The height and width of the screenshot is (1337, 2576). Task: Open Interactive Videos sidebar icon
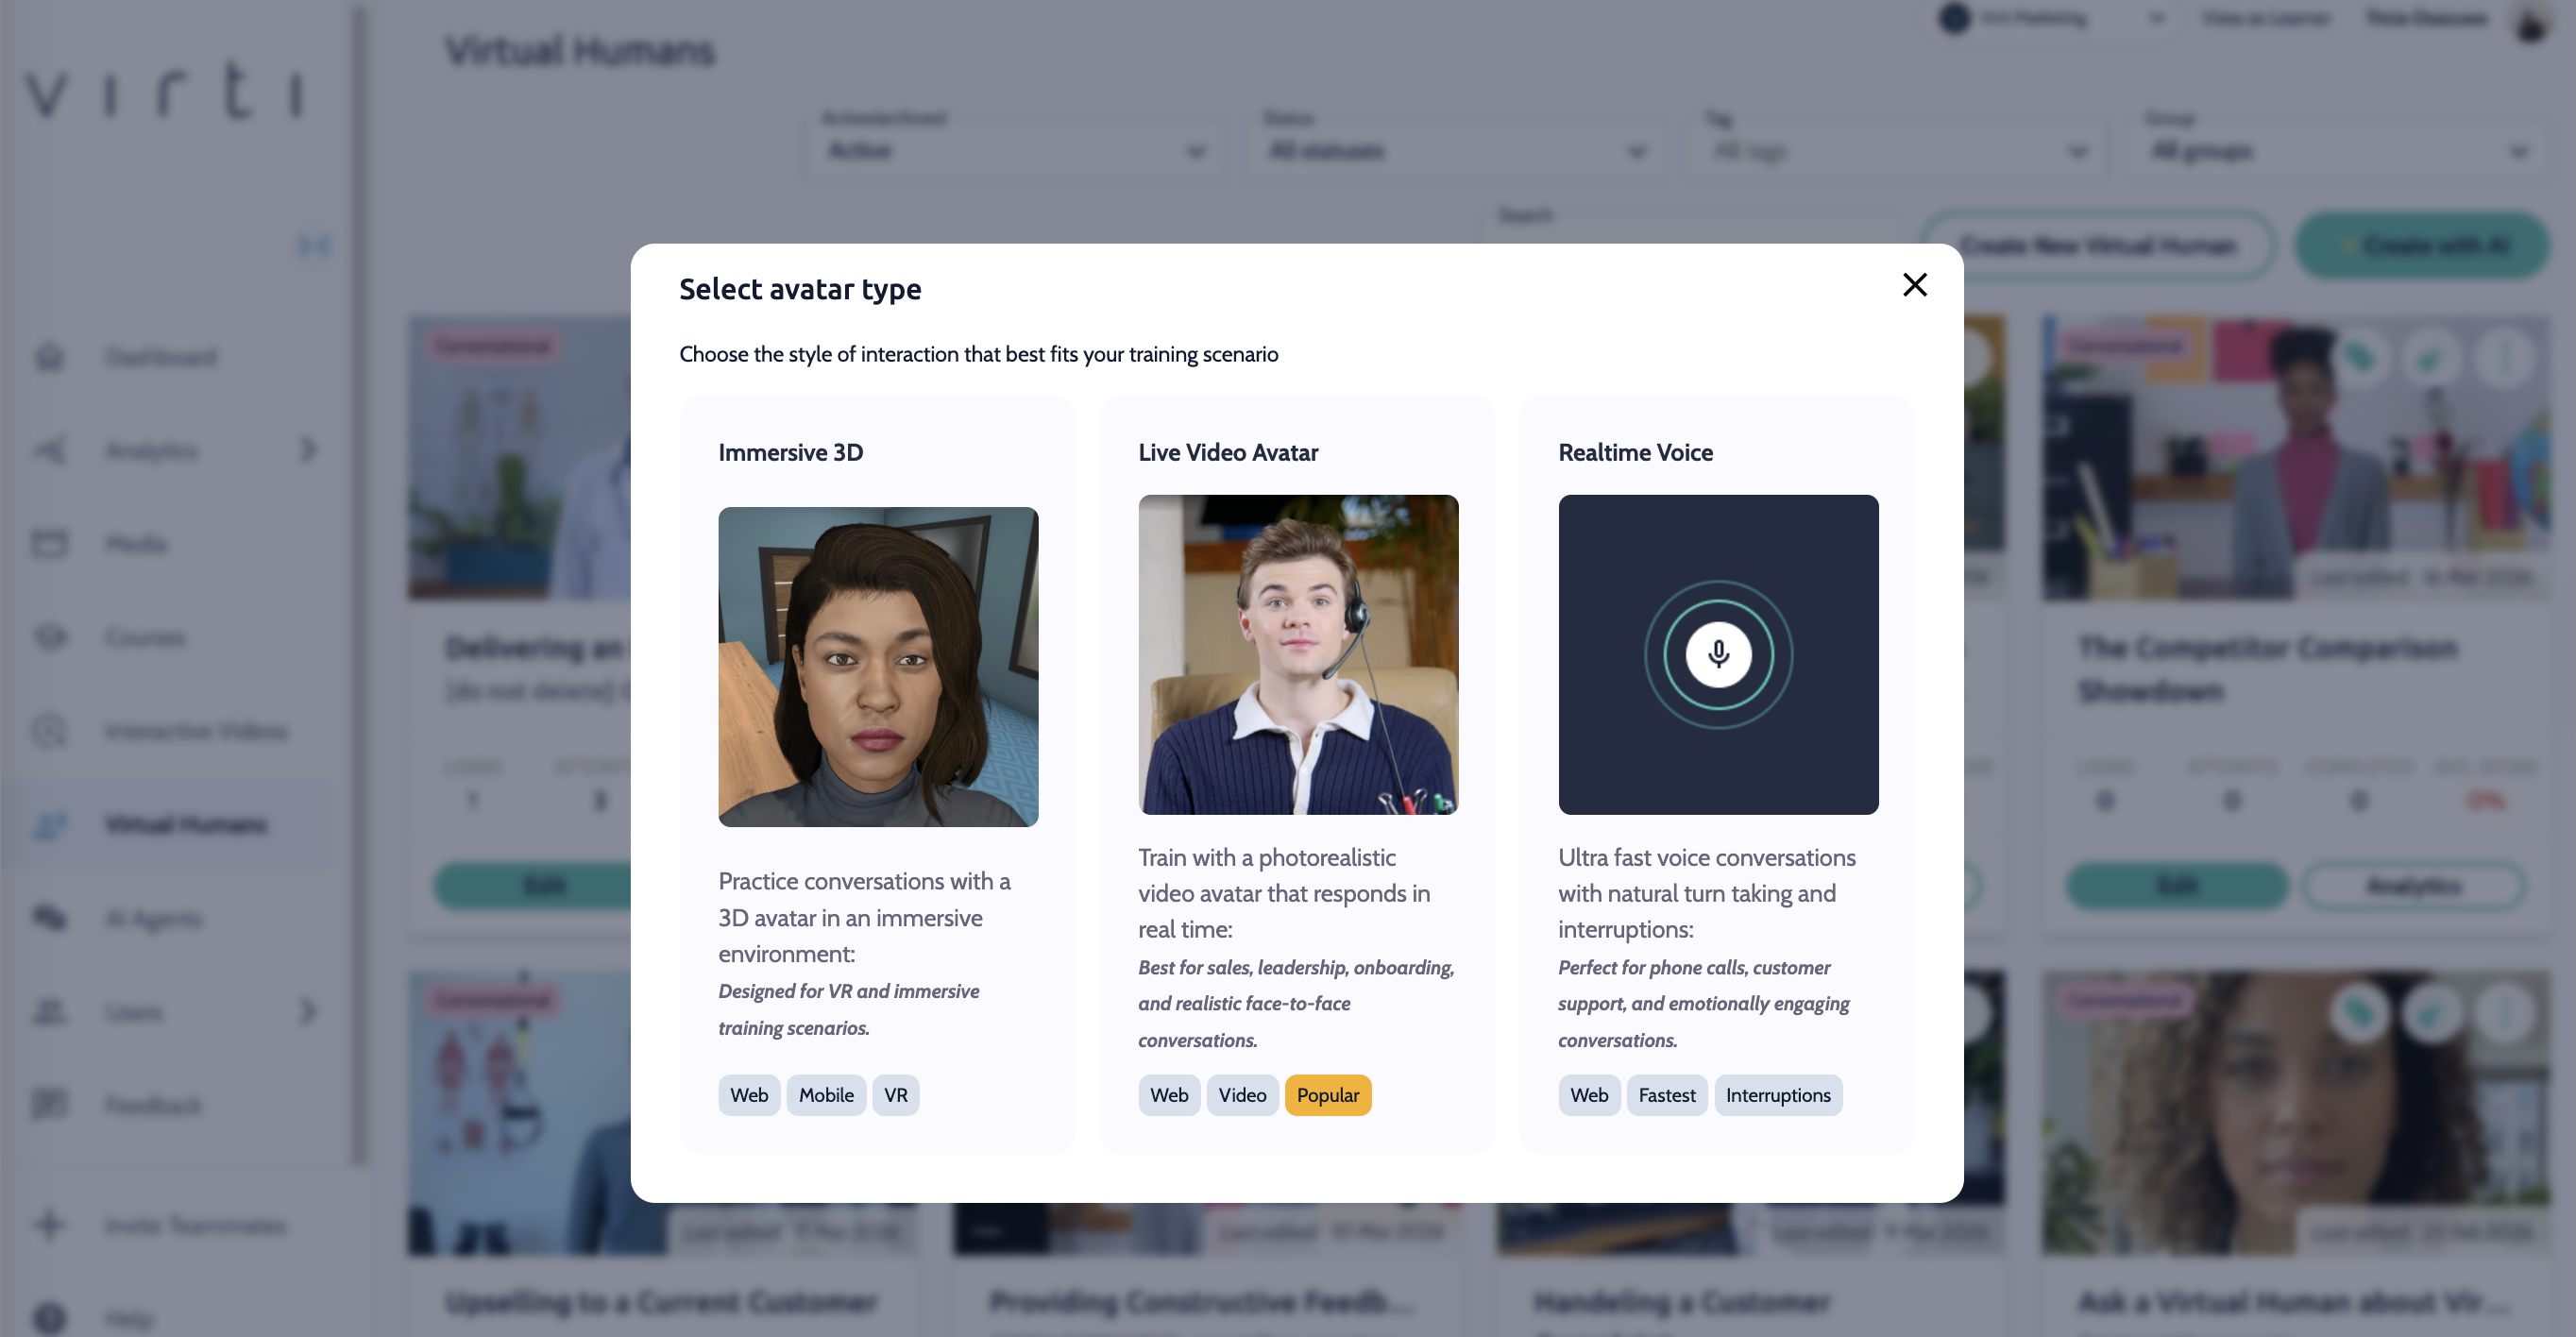[x=49, y=731]
